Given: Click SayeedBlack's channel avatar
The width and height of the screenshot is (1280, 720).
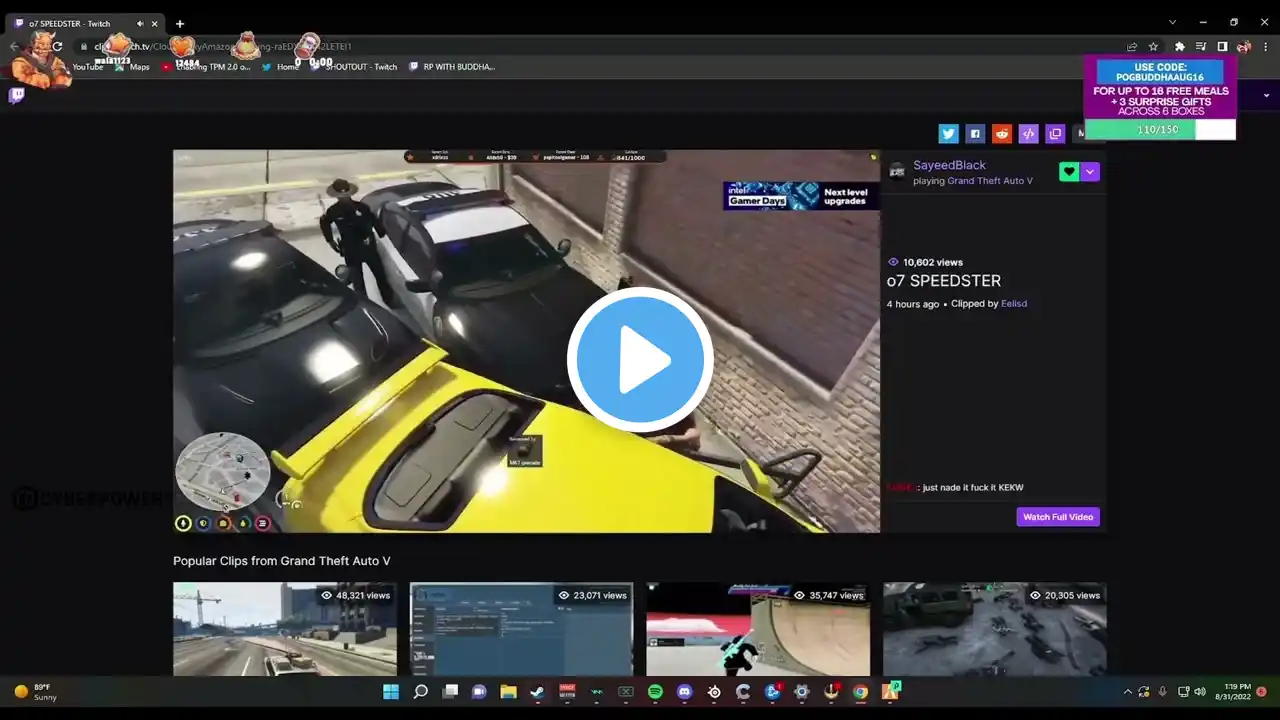Looking at the screenshot, I should 897,171.
